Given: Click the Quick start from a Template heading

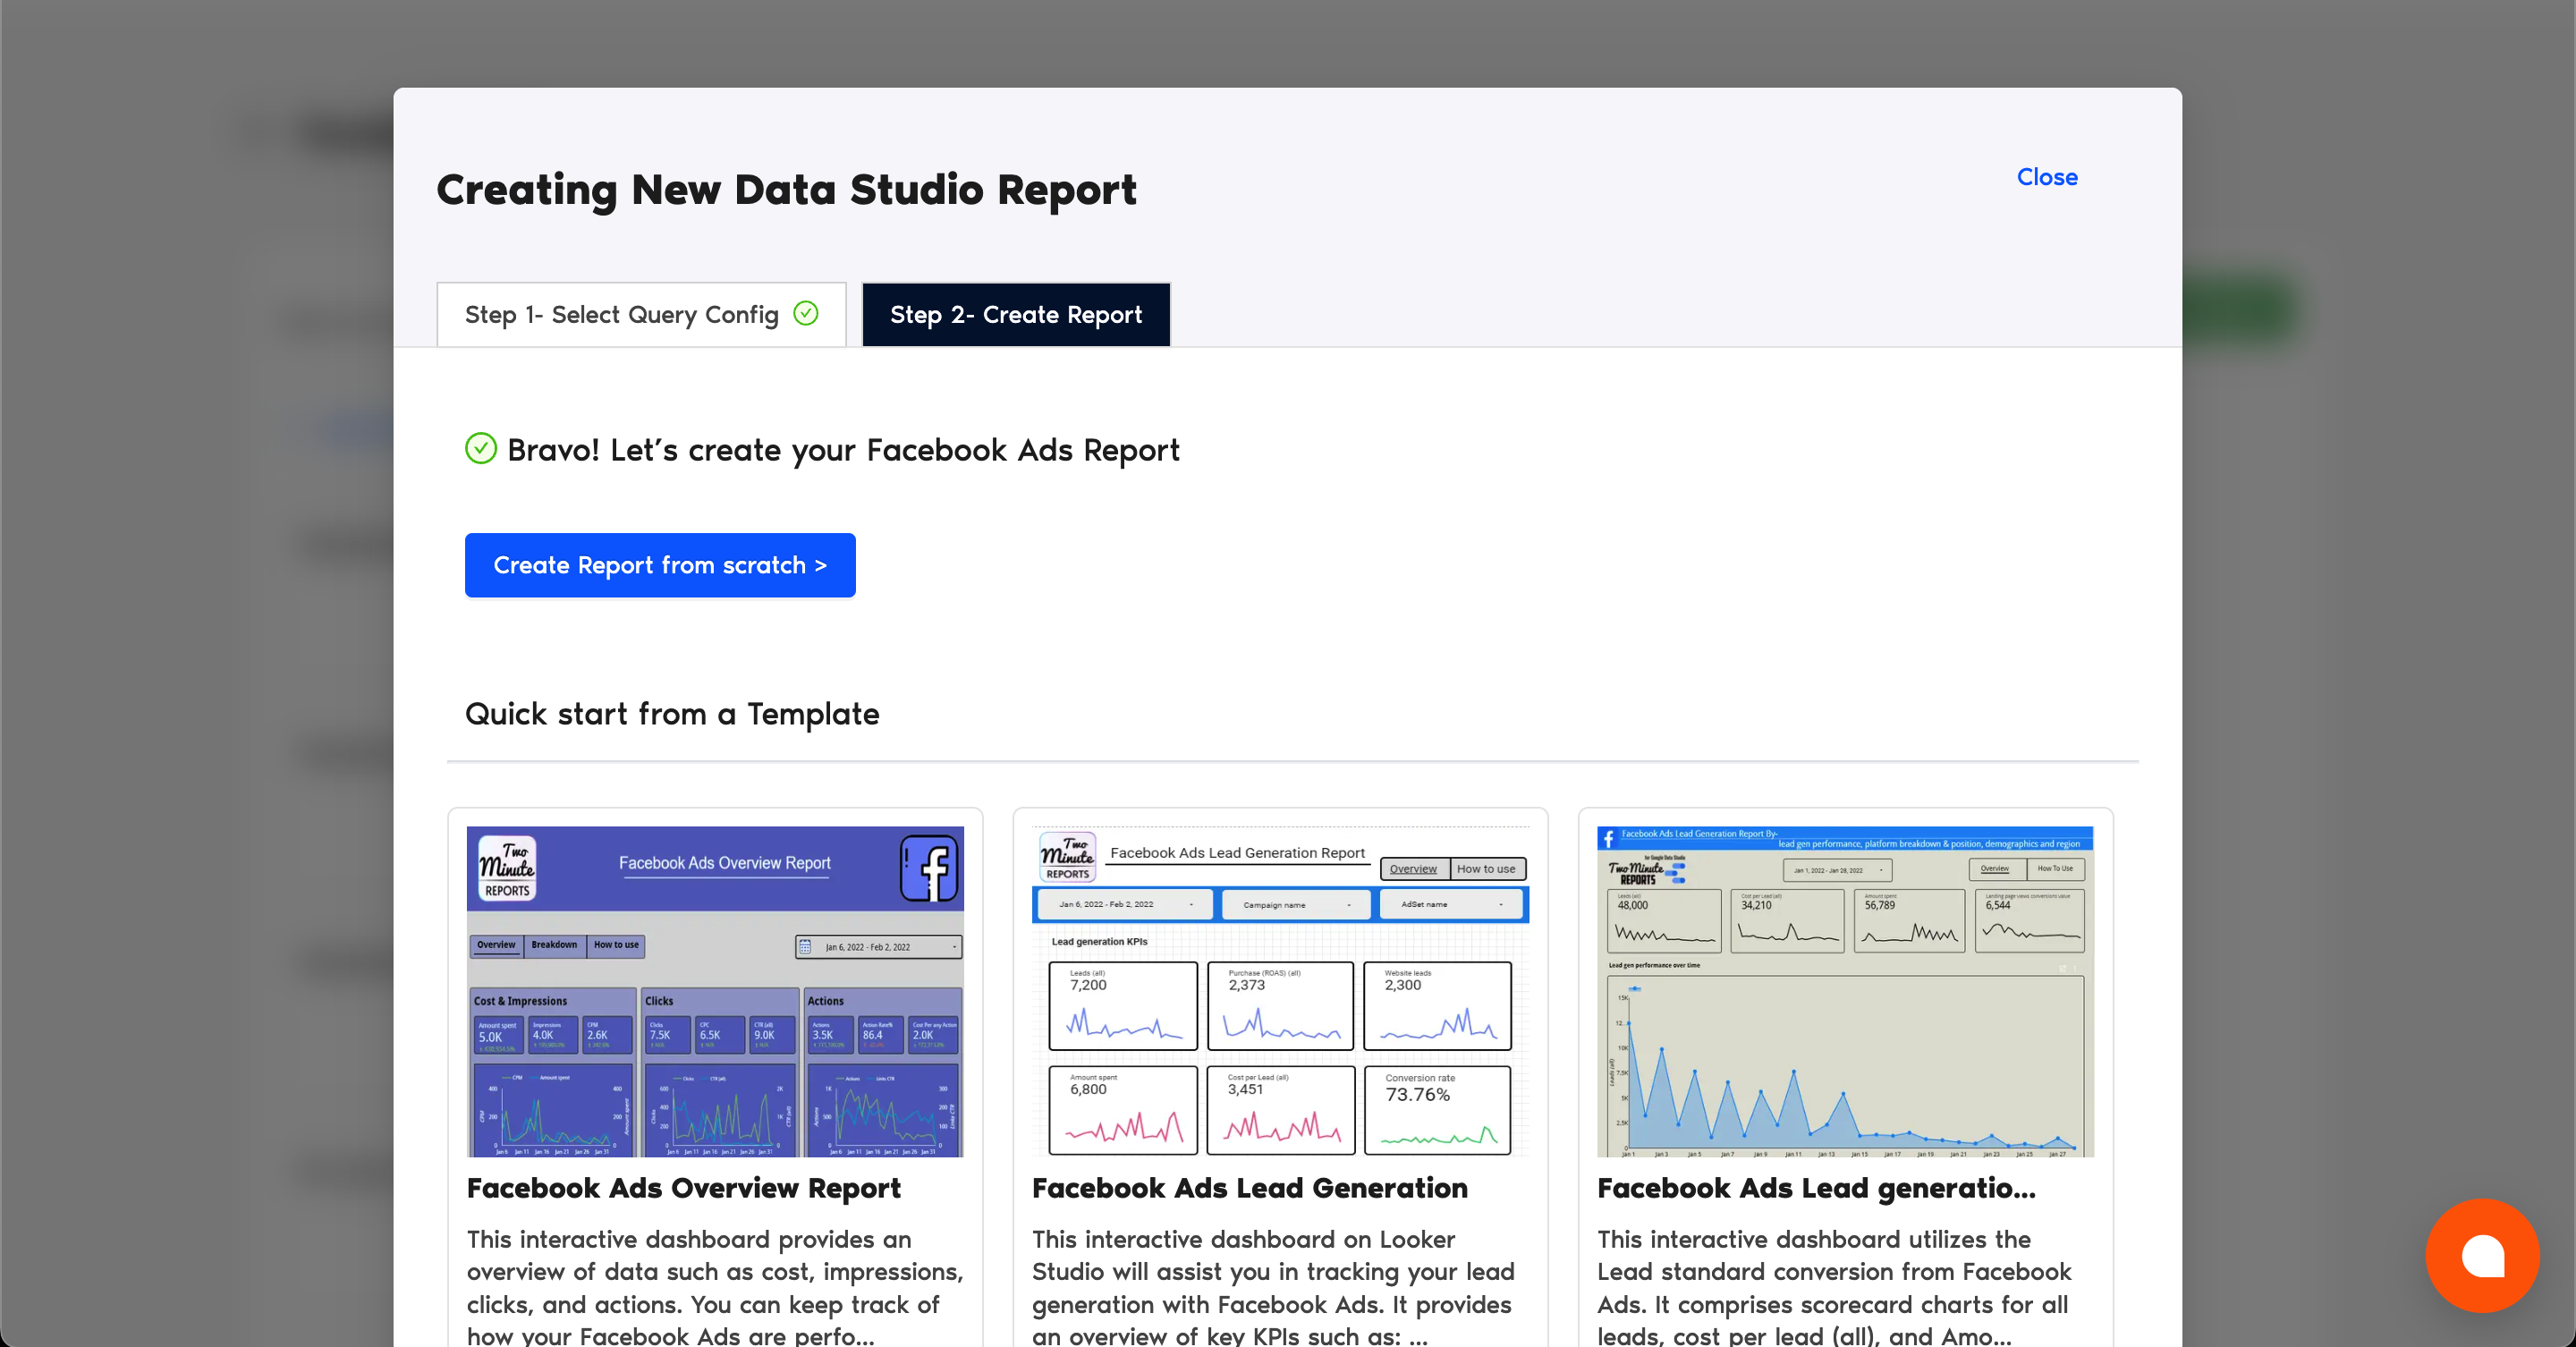Looking at the screenshot, I should (x=672, y=714).
